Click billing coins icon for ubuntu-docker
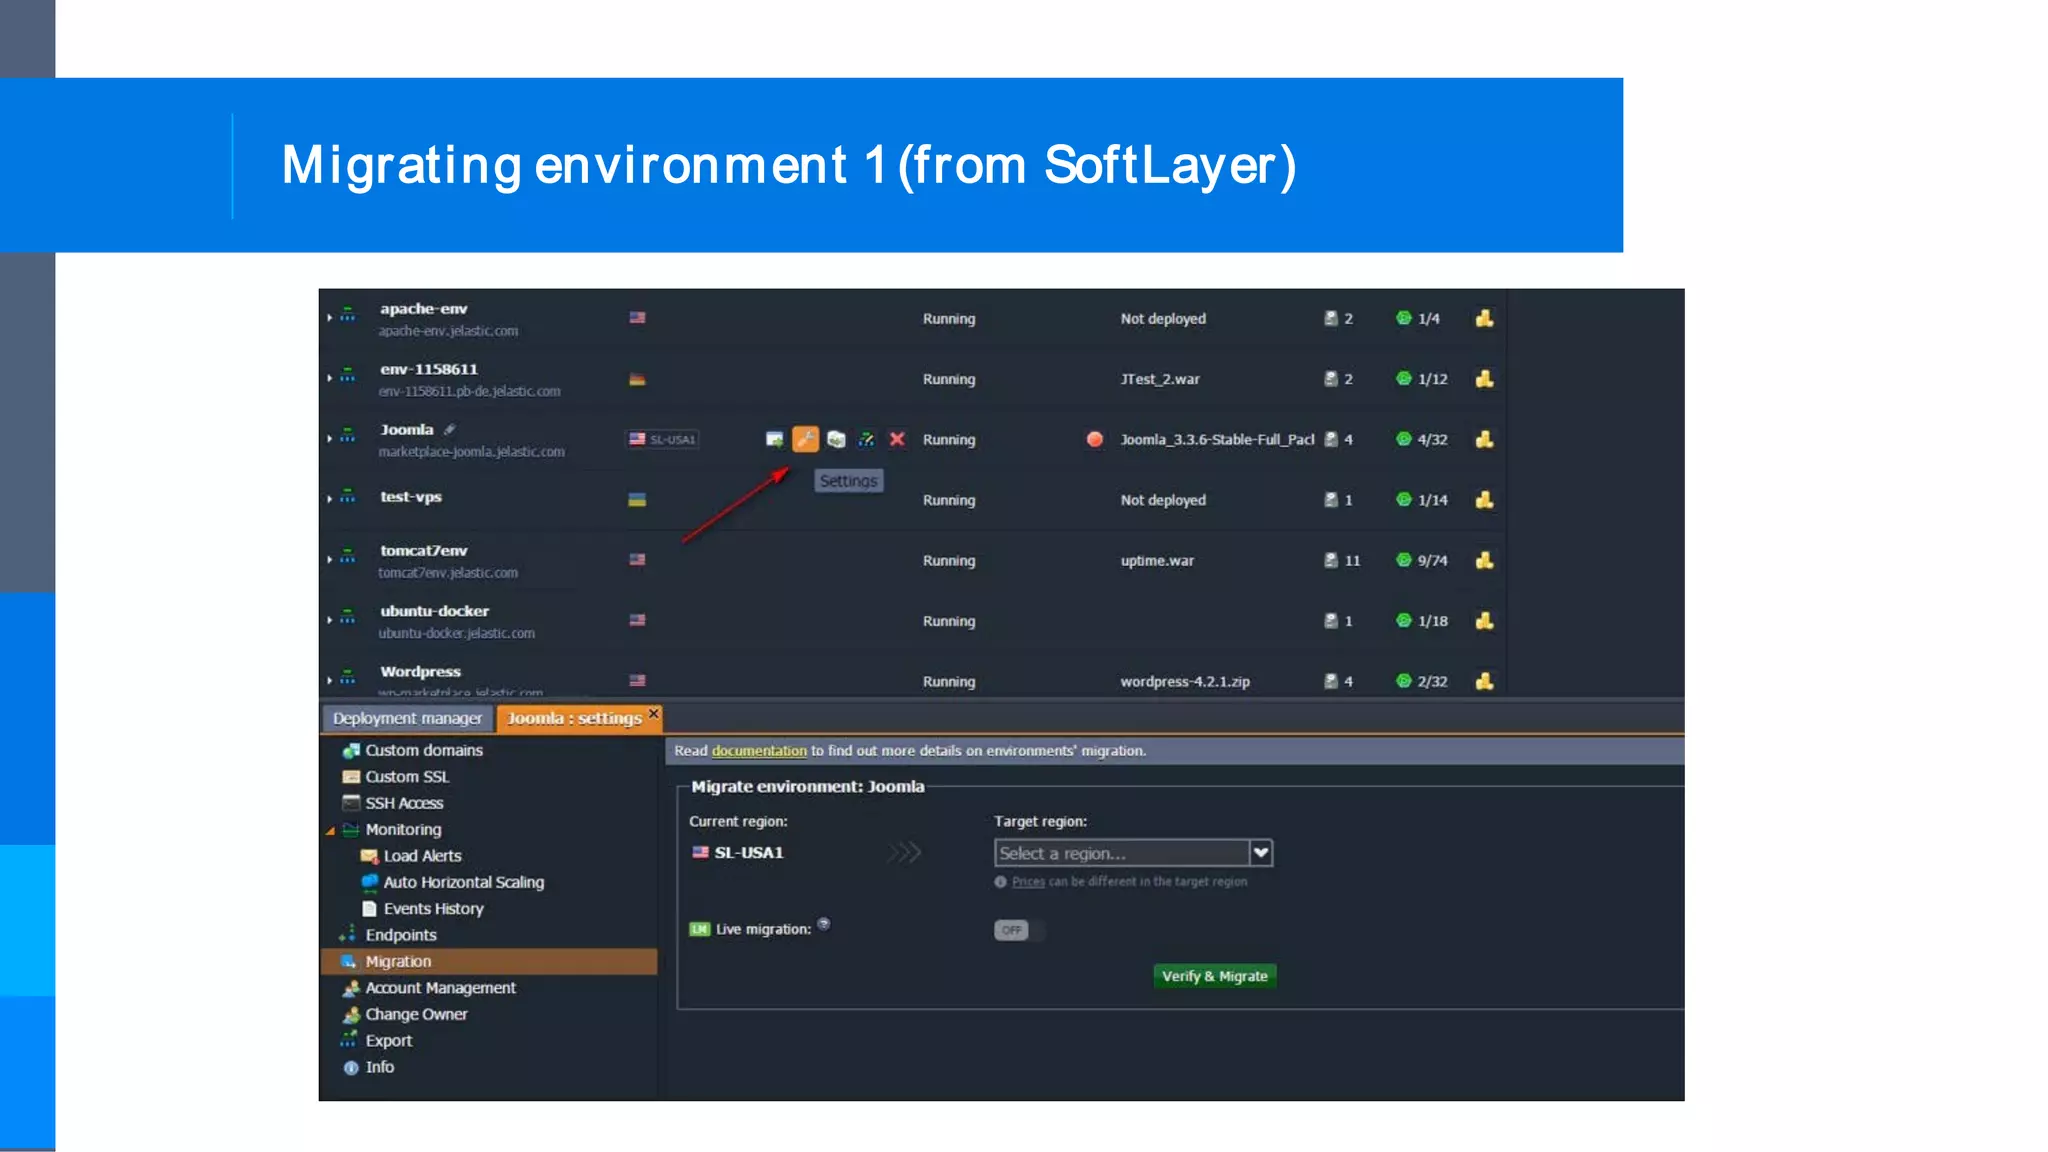Screen dimensions: 2048x1152 tap(1484, 621)
